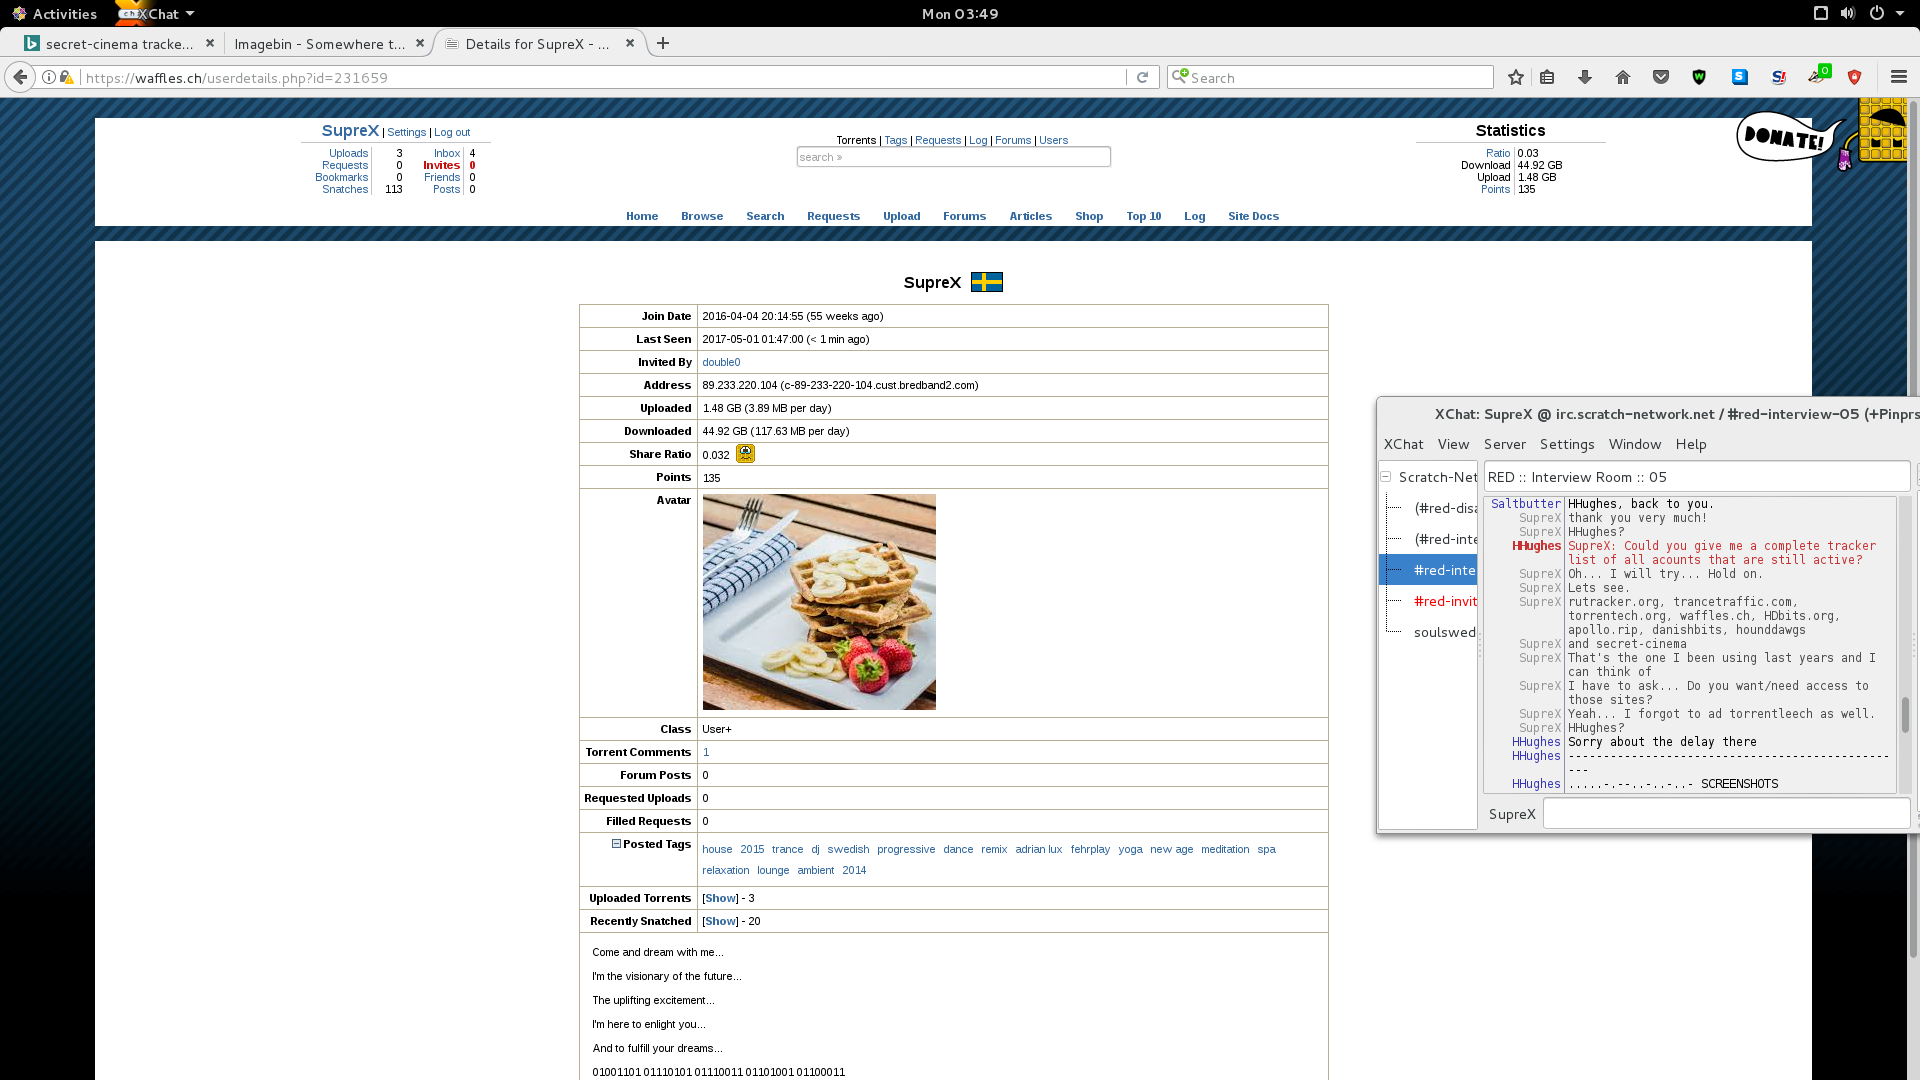Screen dimensions: 1920x1080
Task: Select the (#red-disa channel in XChat tree
Action: [x=1445, y=508]
